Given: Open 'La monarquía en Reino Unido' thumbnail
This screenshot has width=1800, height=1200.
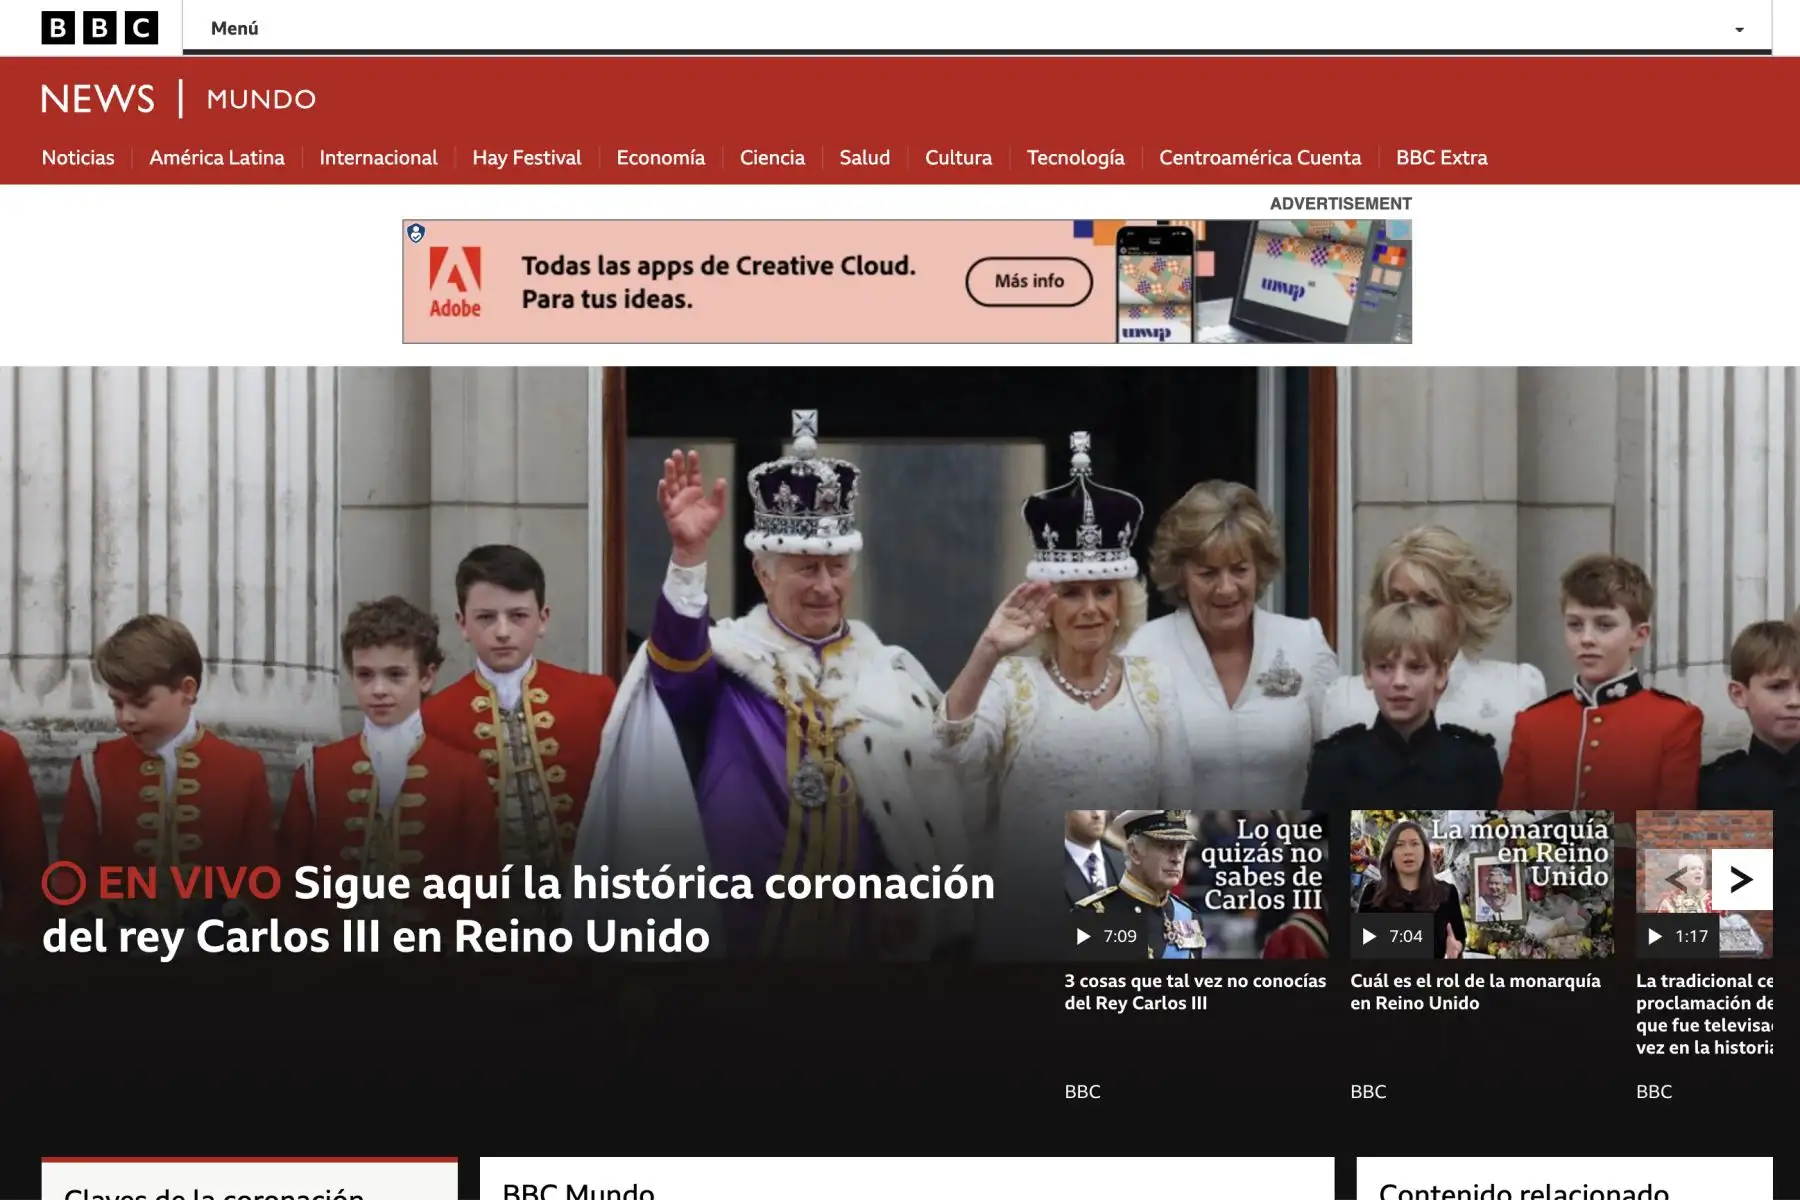Looking at the screenshot, I should click(x=1482, y=884).
